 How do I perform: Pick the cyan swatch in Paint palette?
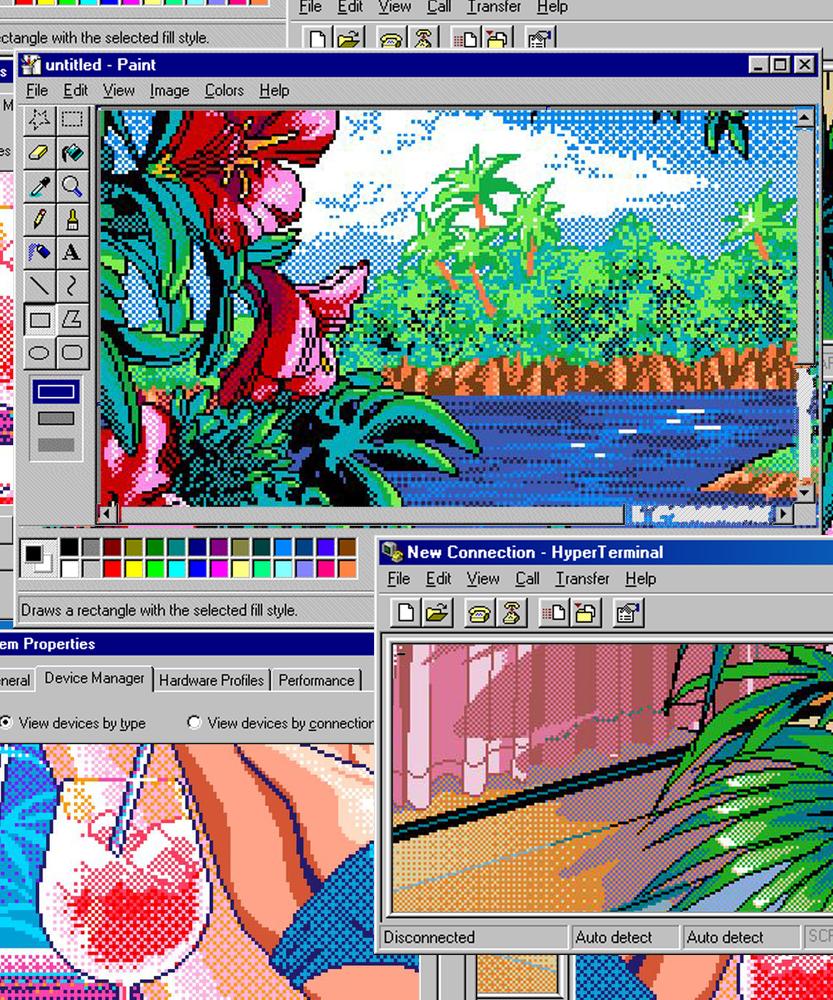[177, 568]
